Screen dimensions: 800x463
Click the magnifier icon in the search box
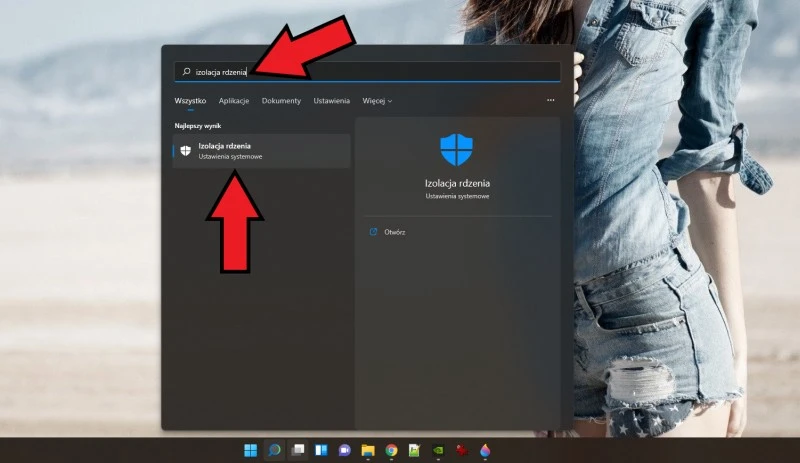click(x=187, y=72)
